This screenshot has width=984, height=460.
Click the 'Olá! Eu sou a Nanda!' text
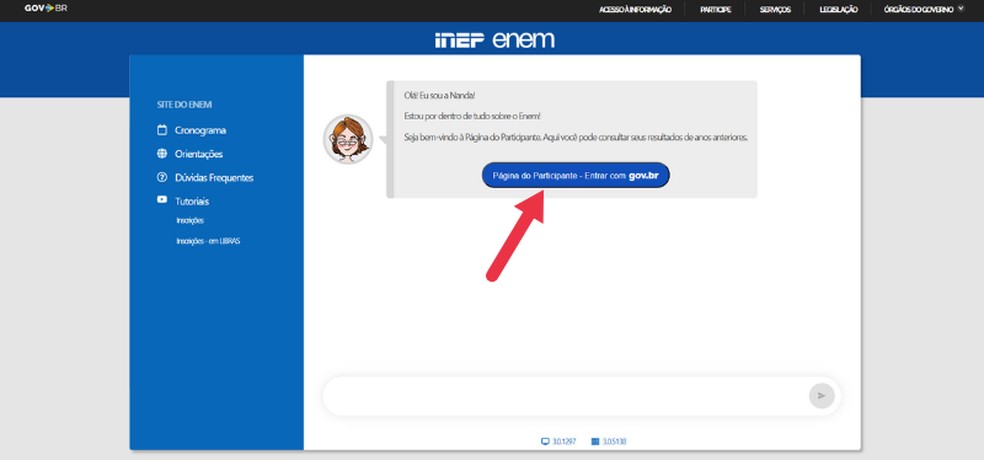pos(440,95)
